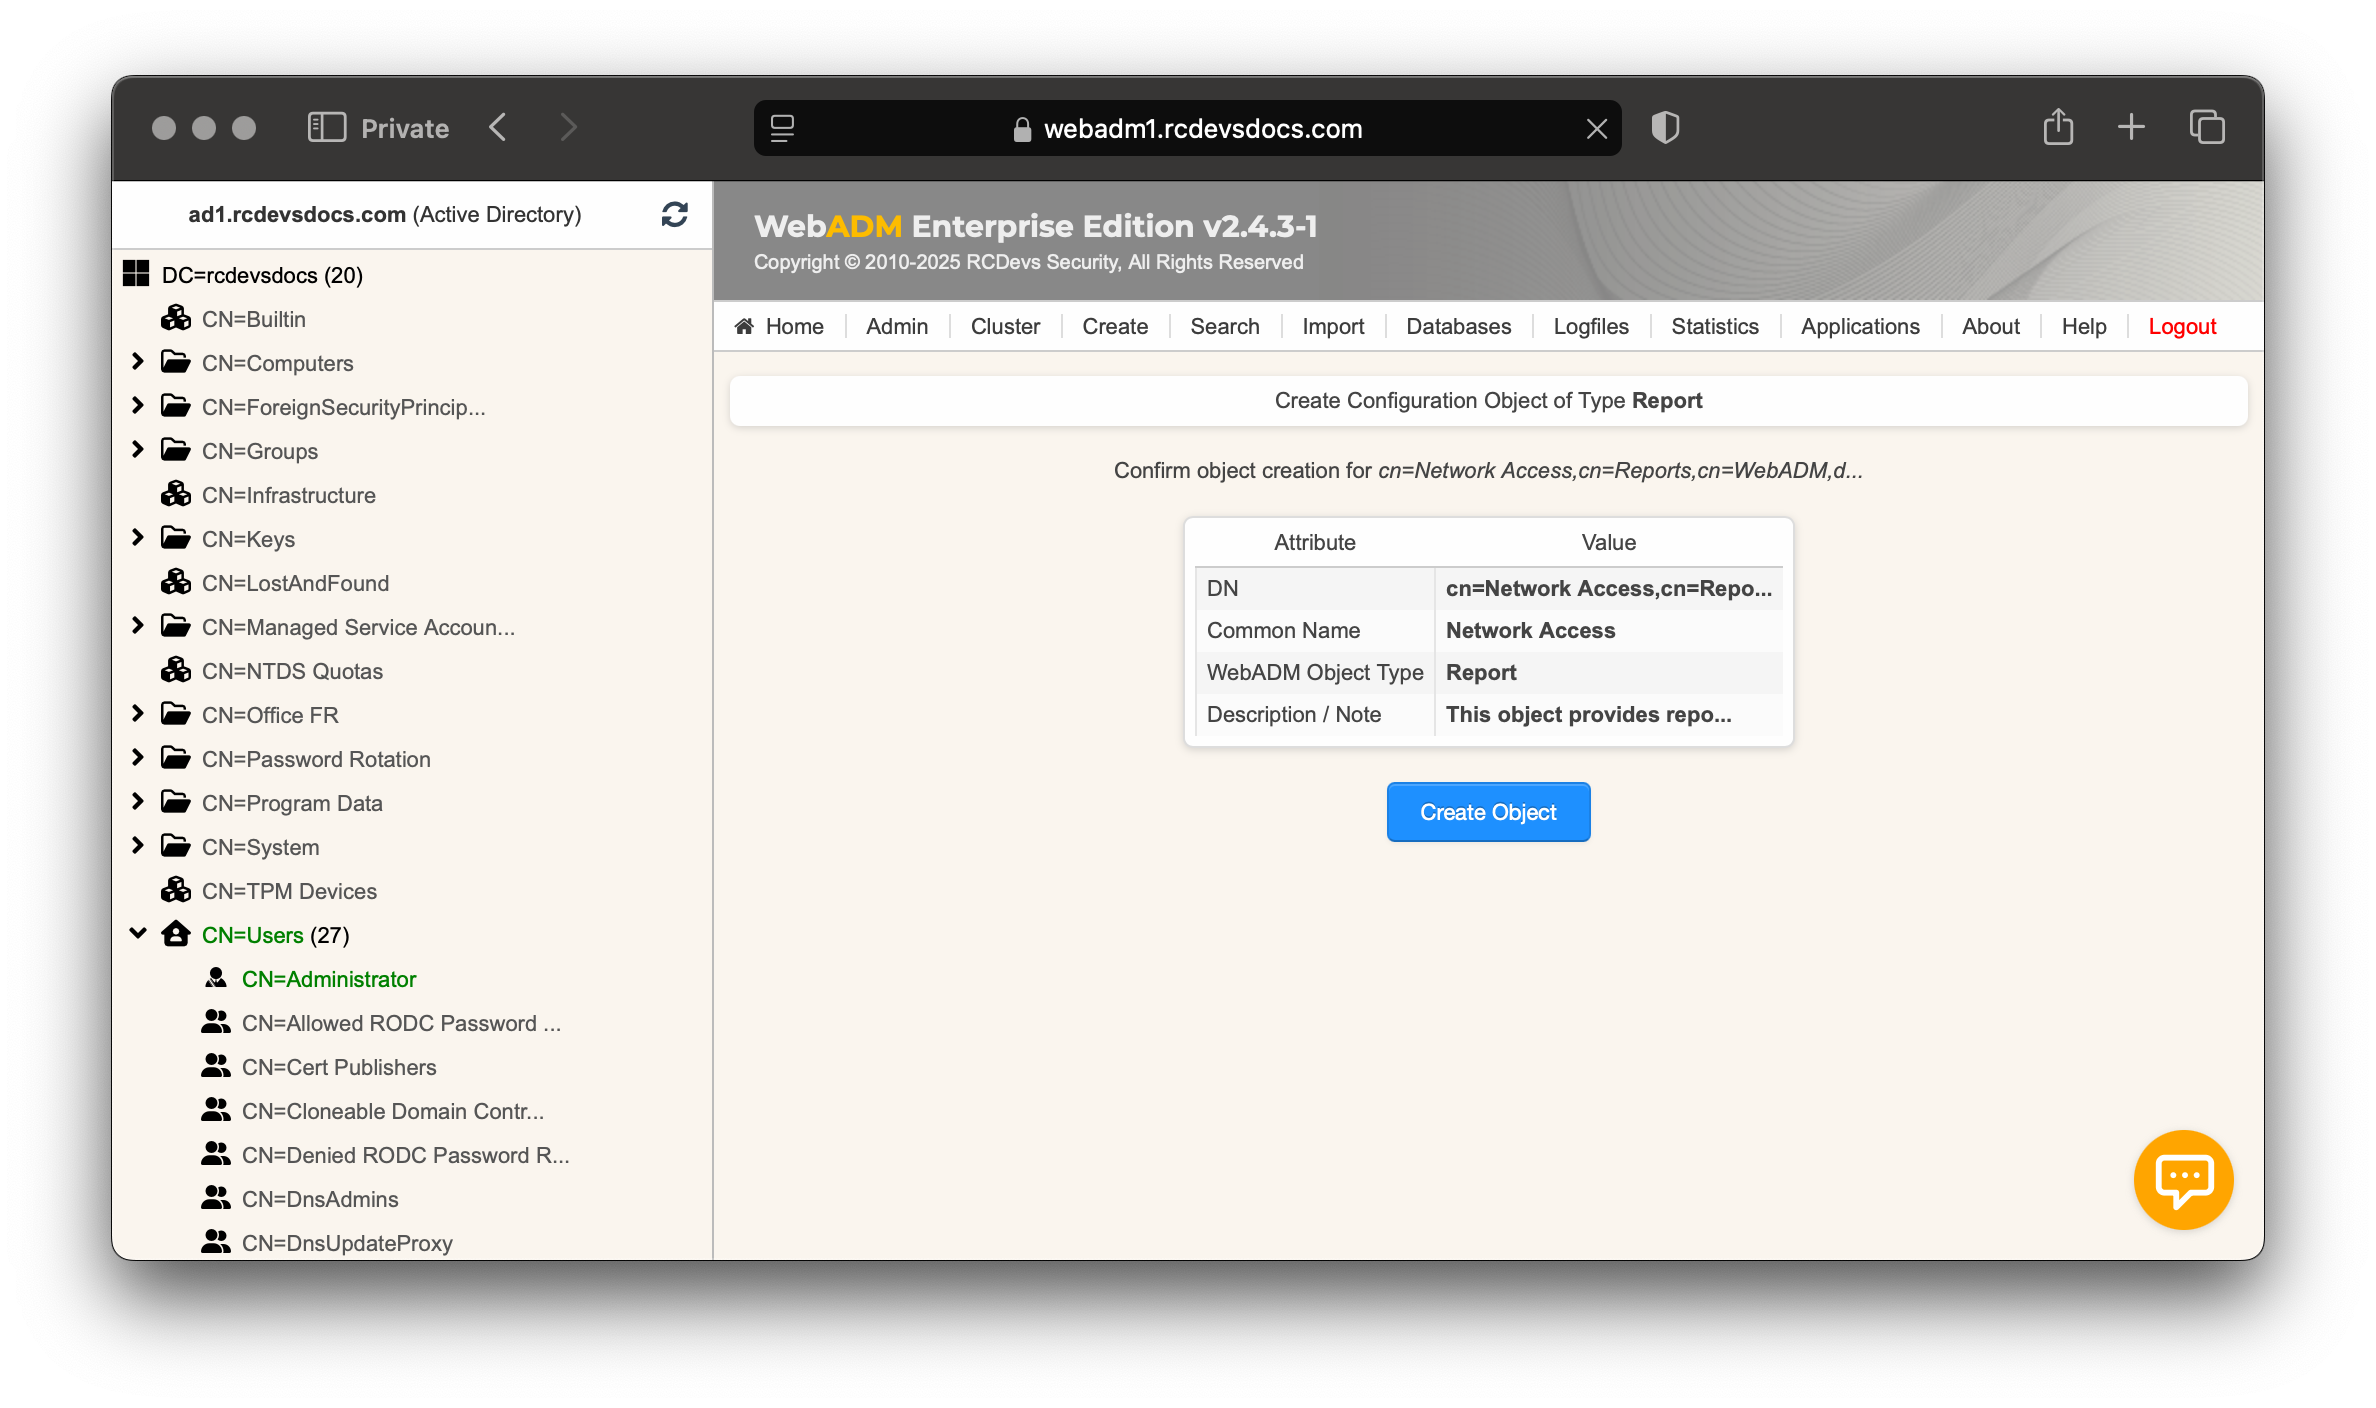2376x1408 pixels.
Task: Open the Applications menu
Action: point(1860,326)
